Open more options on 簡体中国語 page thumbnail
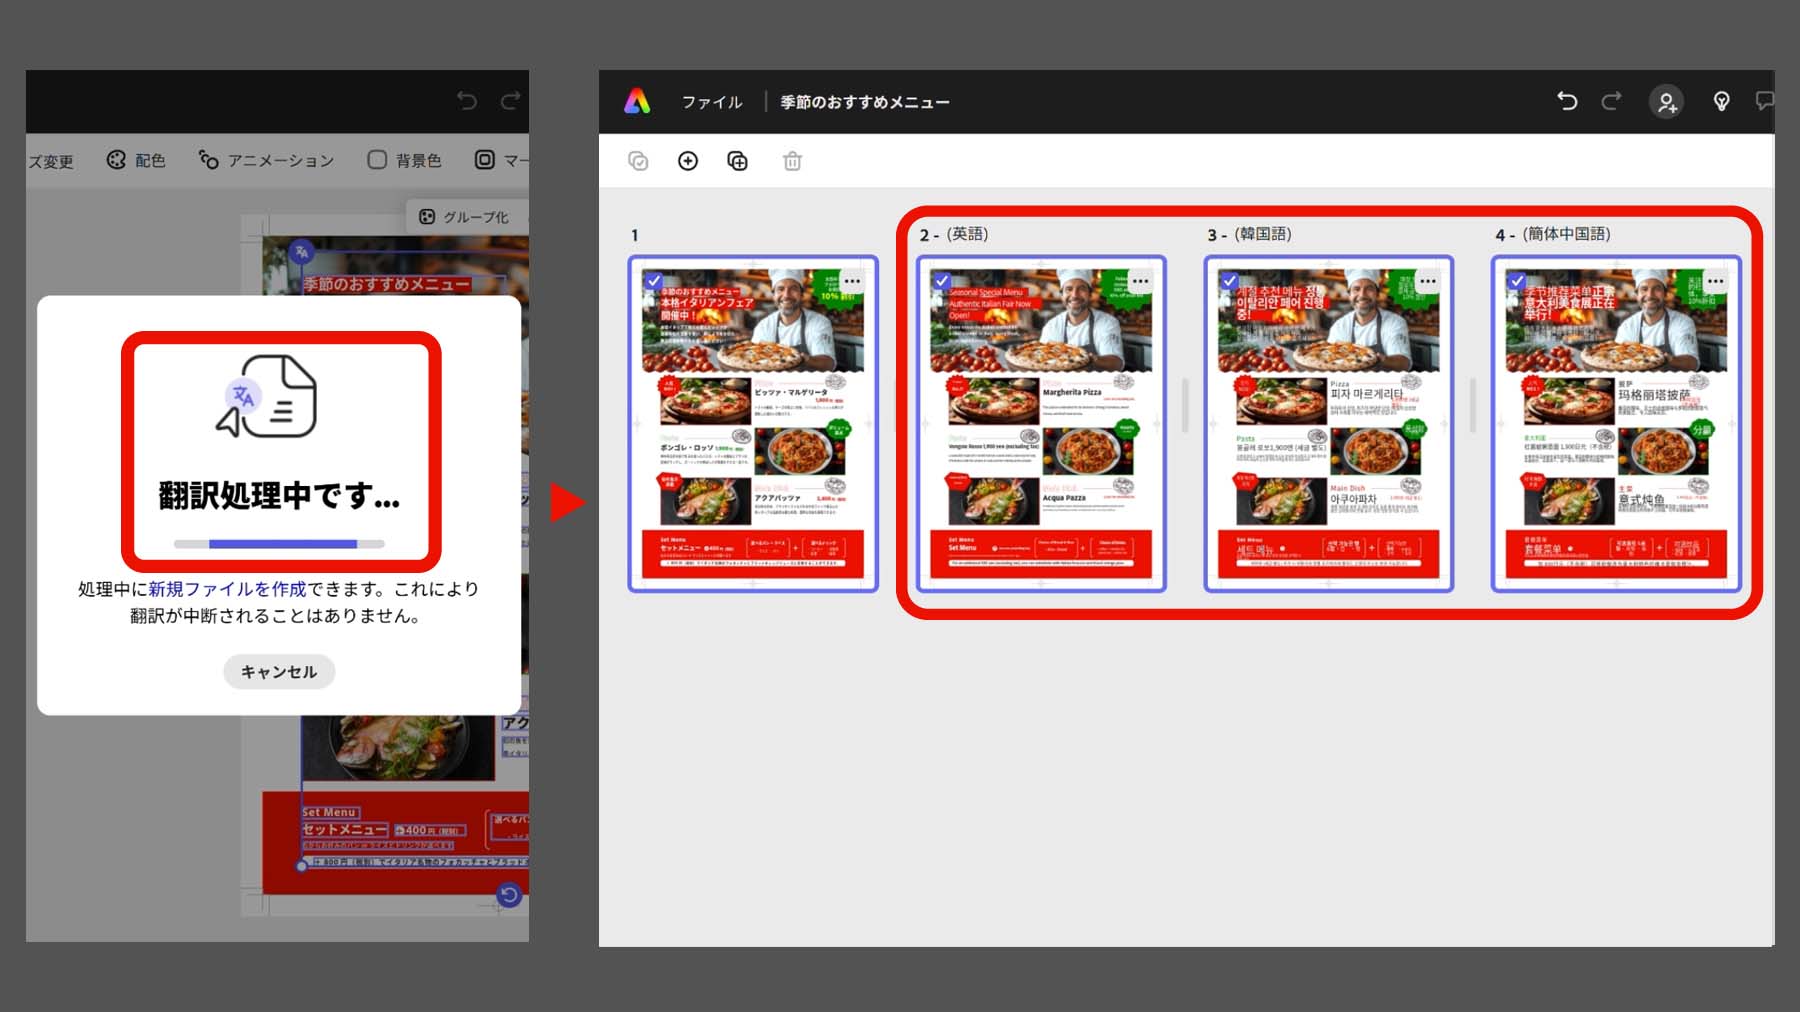 click(x=1716, y=281)
